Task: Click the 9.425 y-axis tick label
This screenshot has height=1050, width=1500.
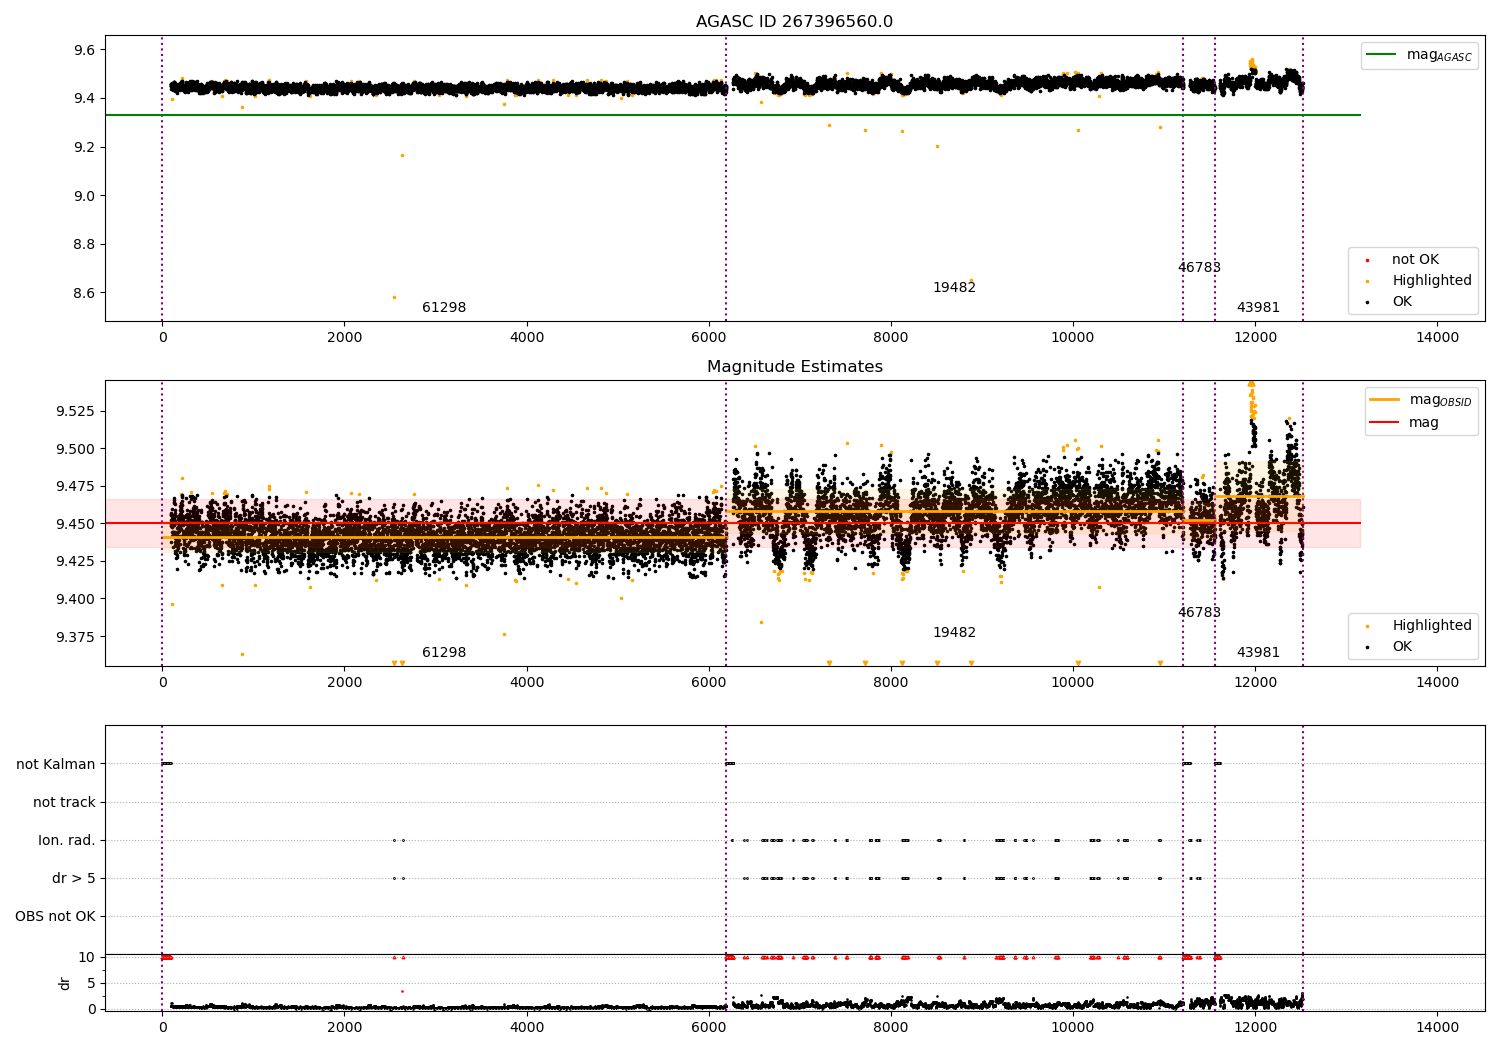Action: [x=76, y=562]
